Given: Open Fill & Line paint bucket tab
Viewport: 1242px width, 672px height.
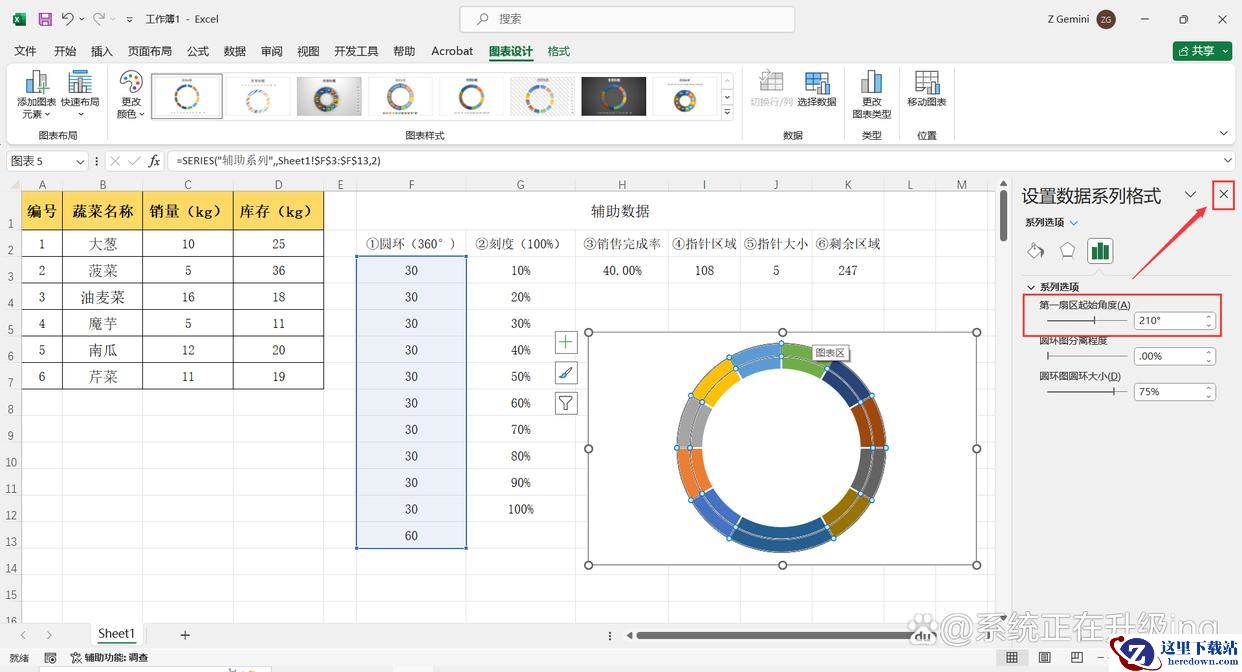Looking at the screenshot, I should (1036, 250).
